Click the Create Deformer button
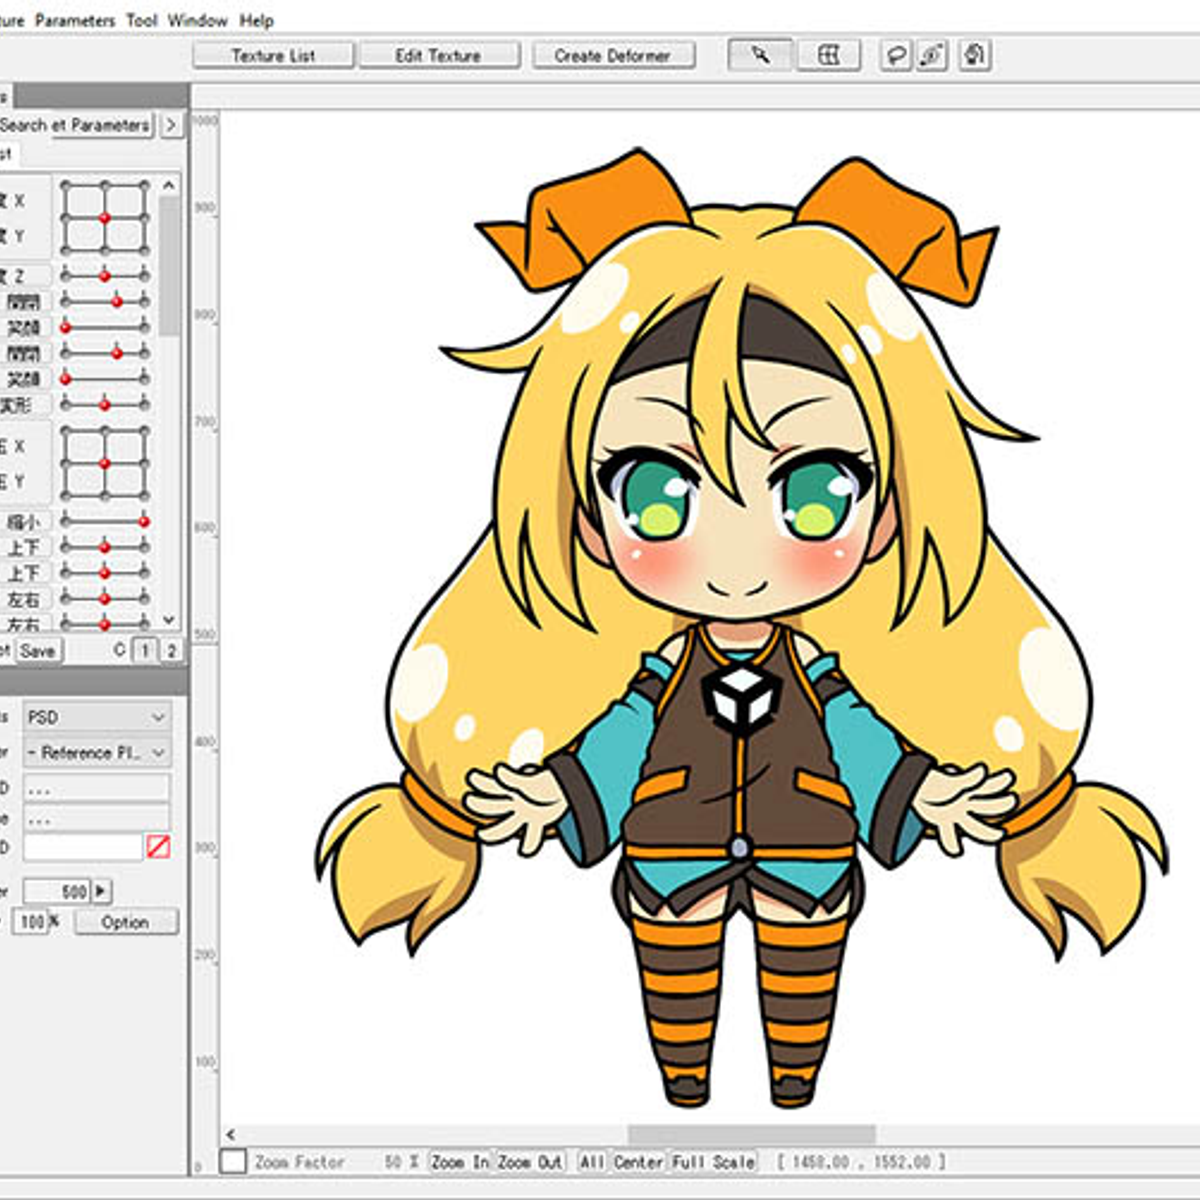This screenshot has width=1200, height=1200. 612,56
